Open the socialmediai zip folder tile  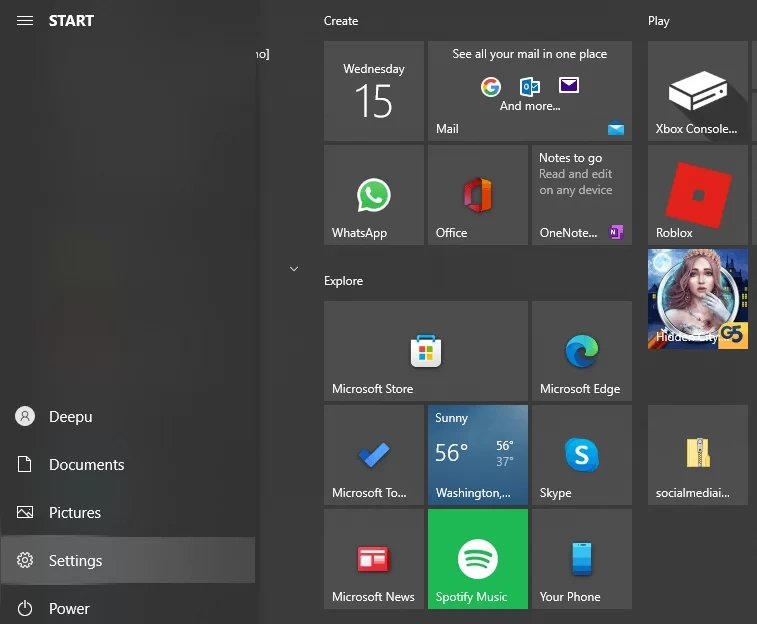point(698,455)
